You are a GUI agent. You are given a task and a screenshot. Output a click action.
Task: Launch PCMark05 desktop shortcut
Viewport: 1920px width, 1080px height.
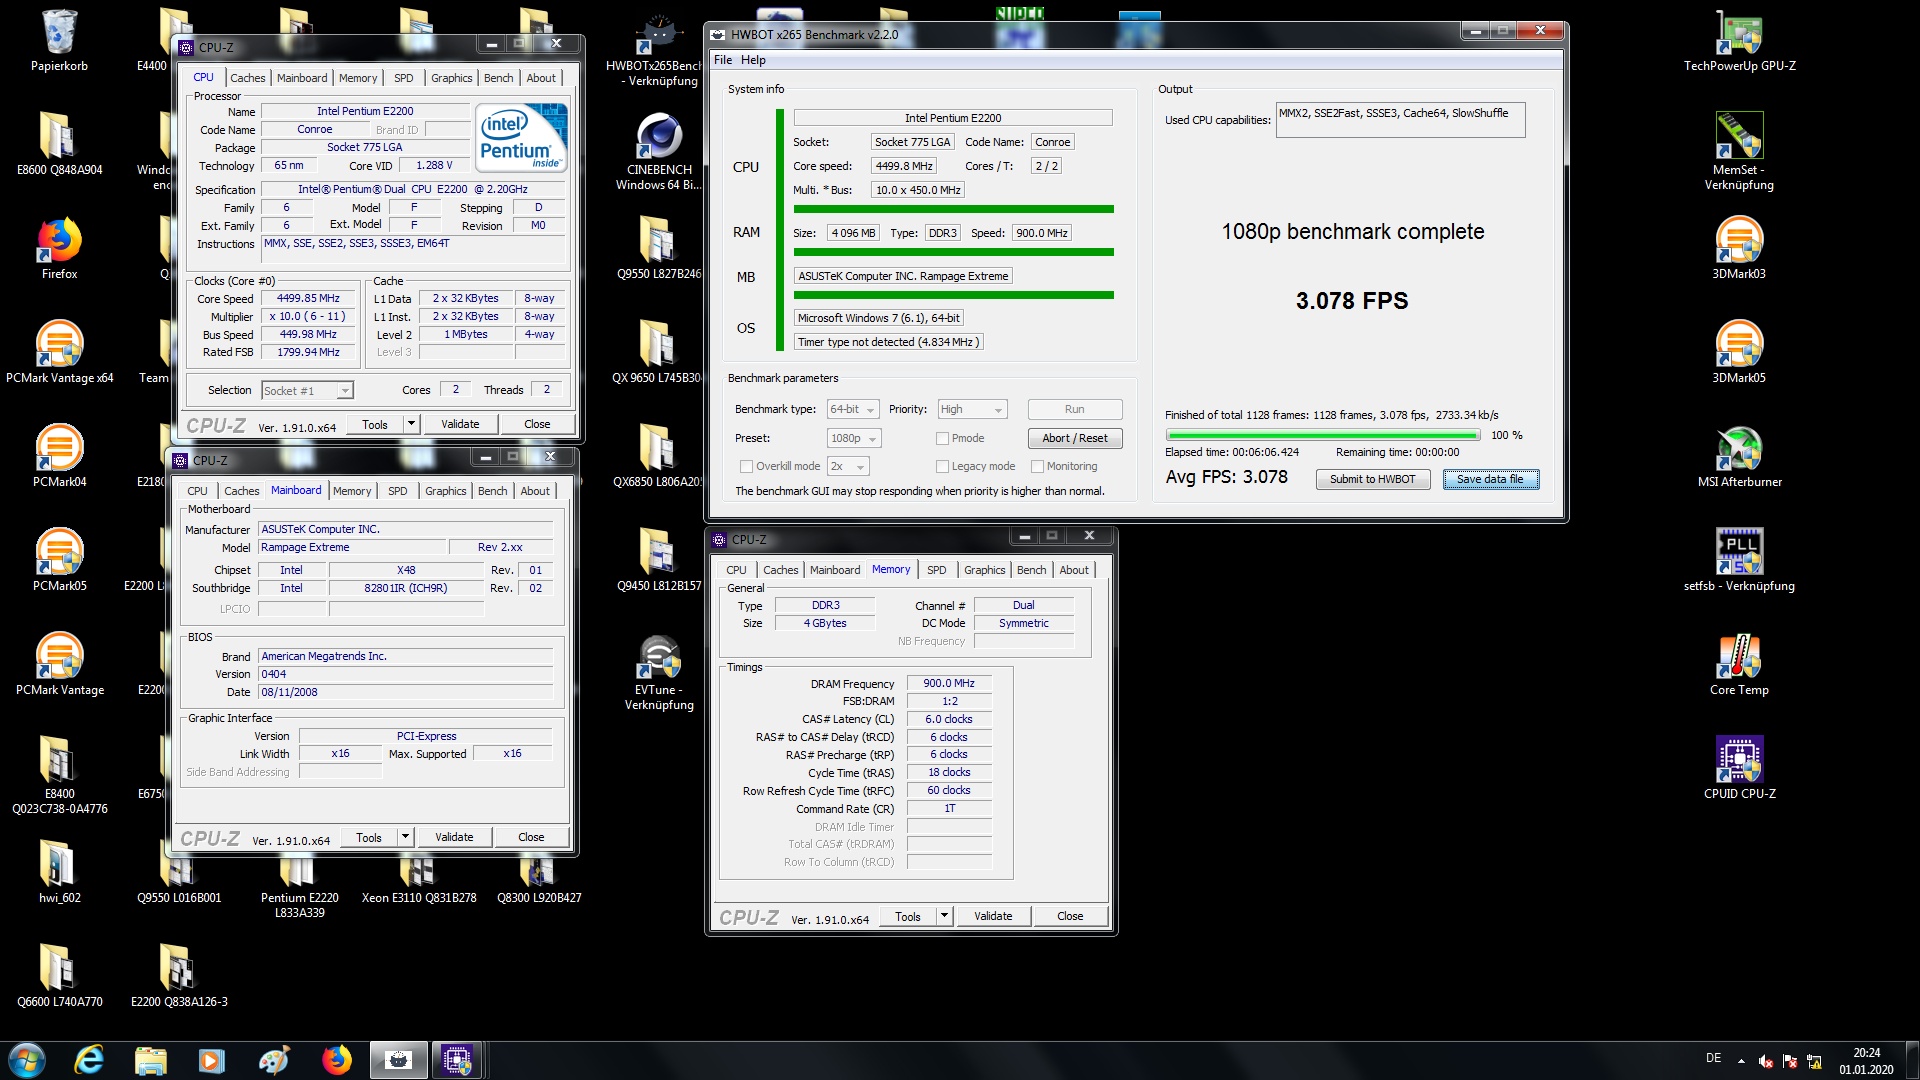click(x=59, y=560)
